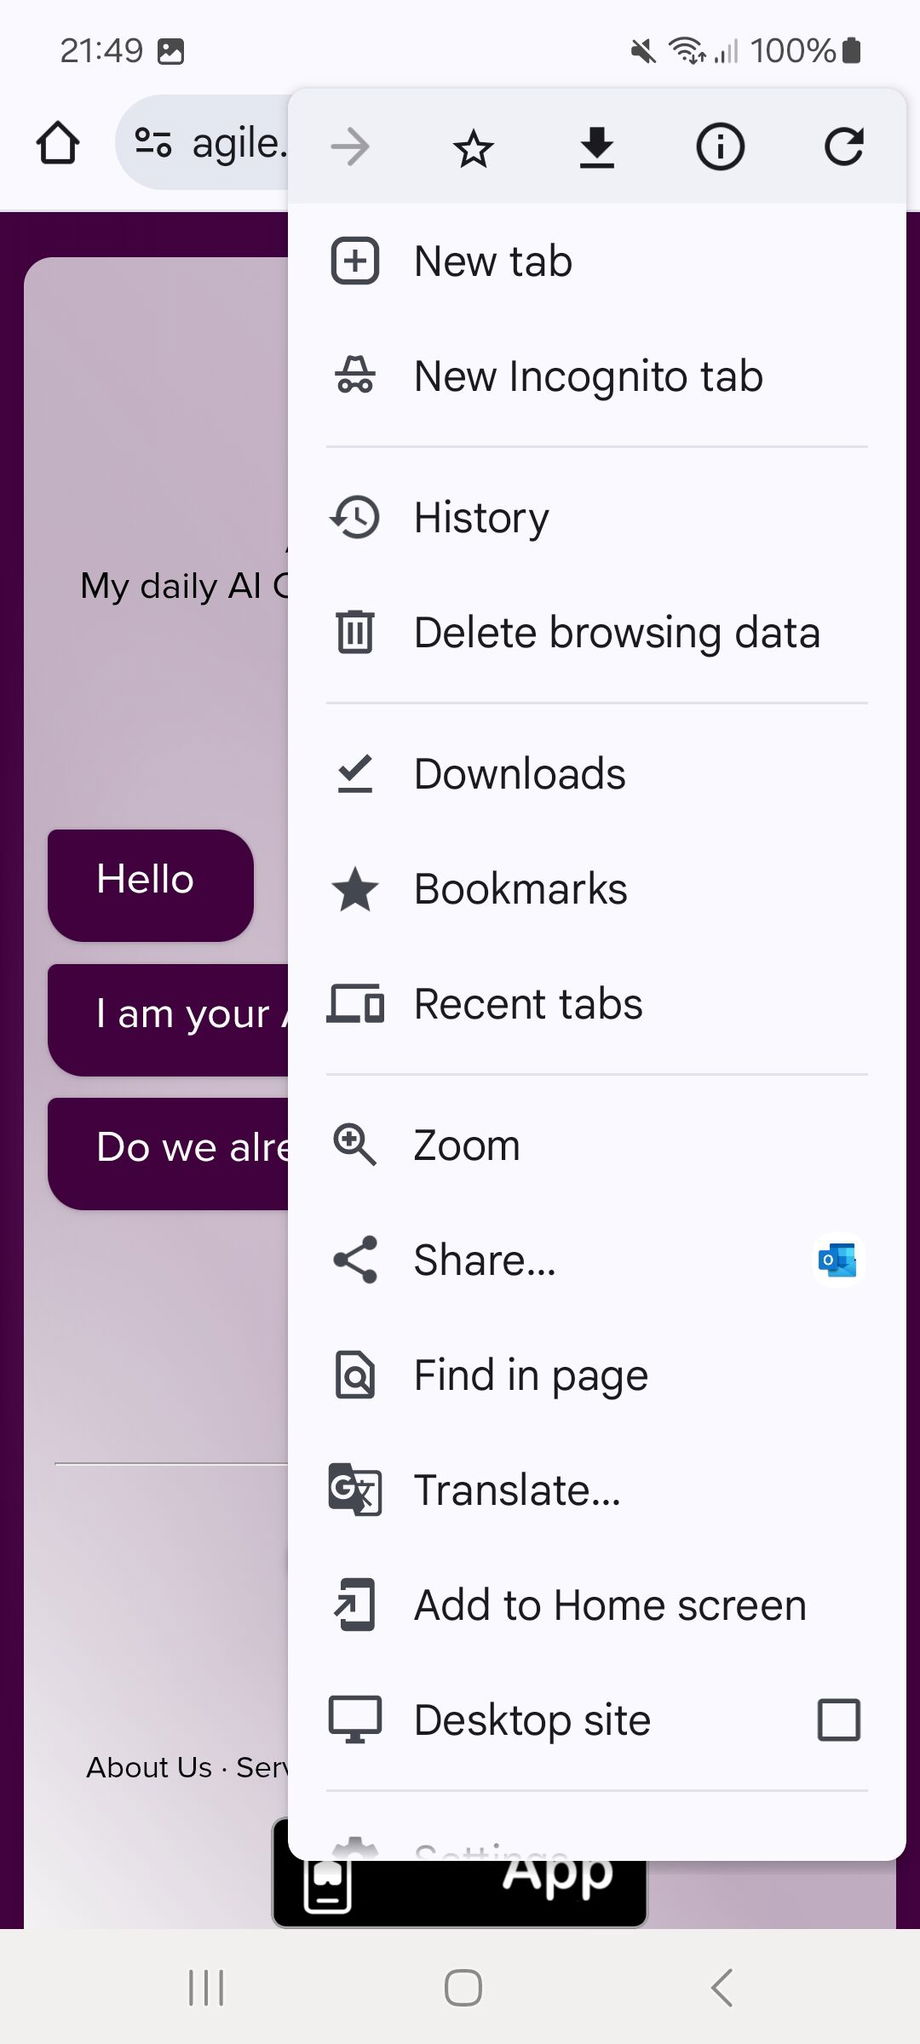Select Translate… menu option

pos(517,1490)
